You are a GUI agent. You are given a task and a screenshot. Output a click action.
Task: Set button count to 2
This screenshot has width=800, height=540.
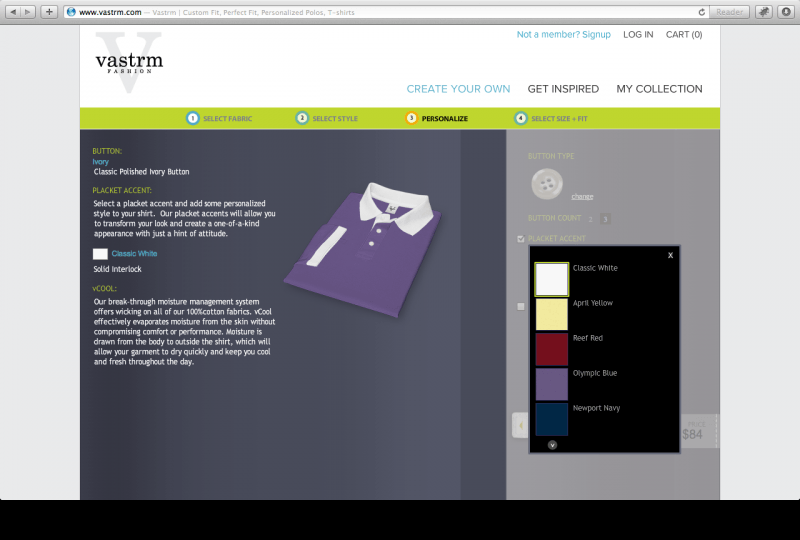coord(590,219)
